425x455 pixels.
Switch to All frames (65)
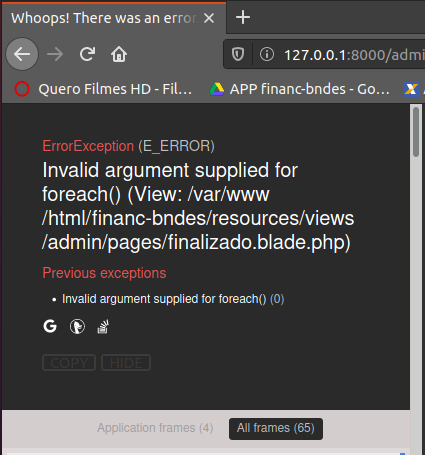click(276, 429)
